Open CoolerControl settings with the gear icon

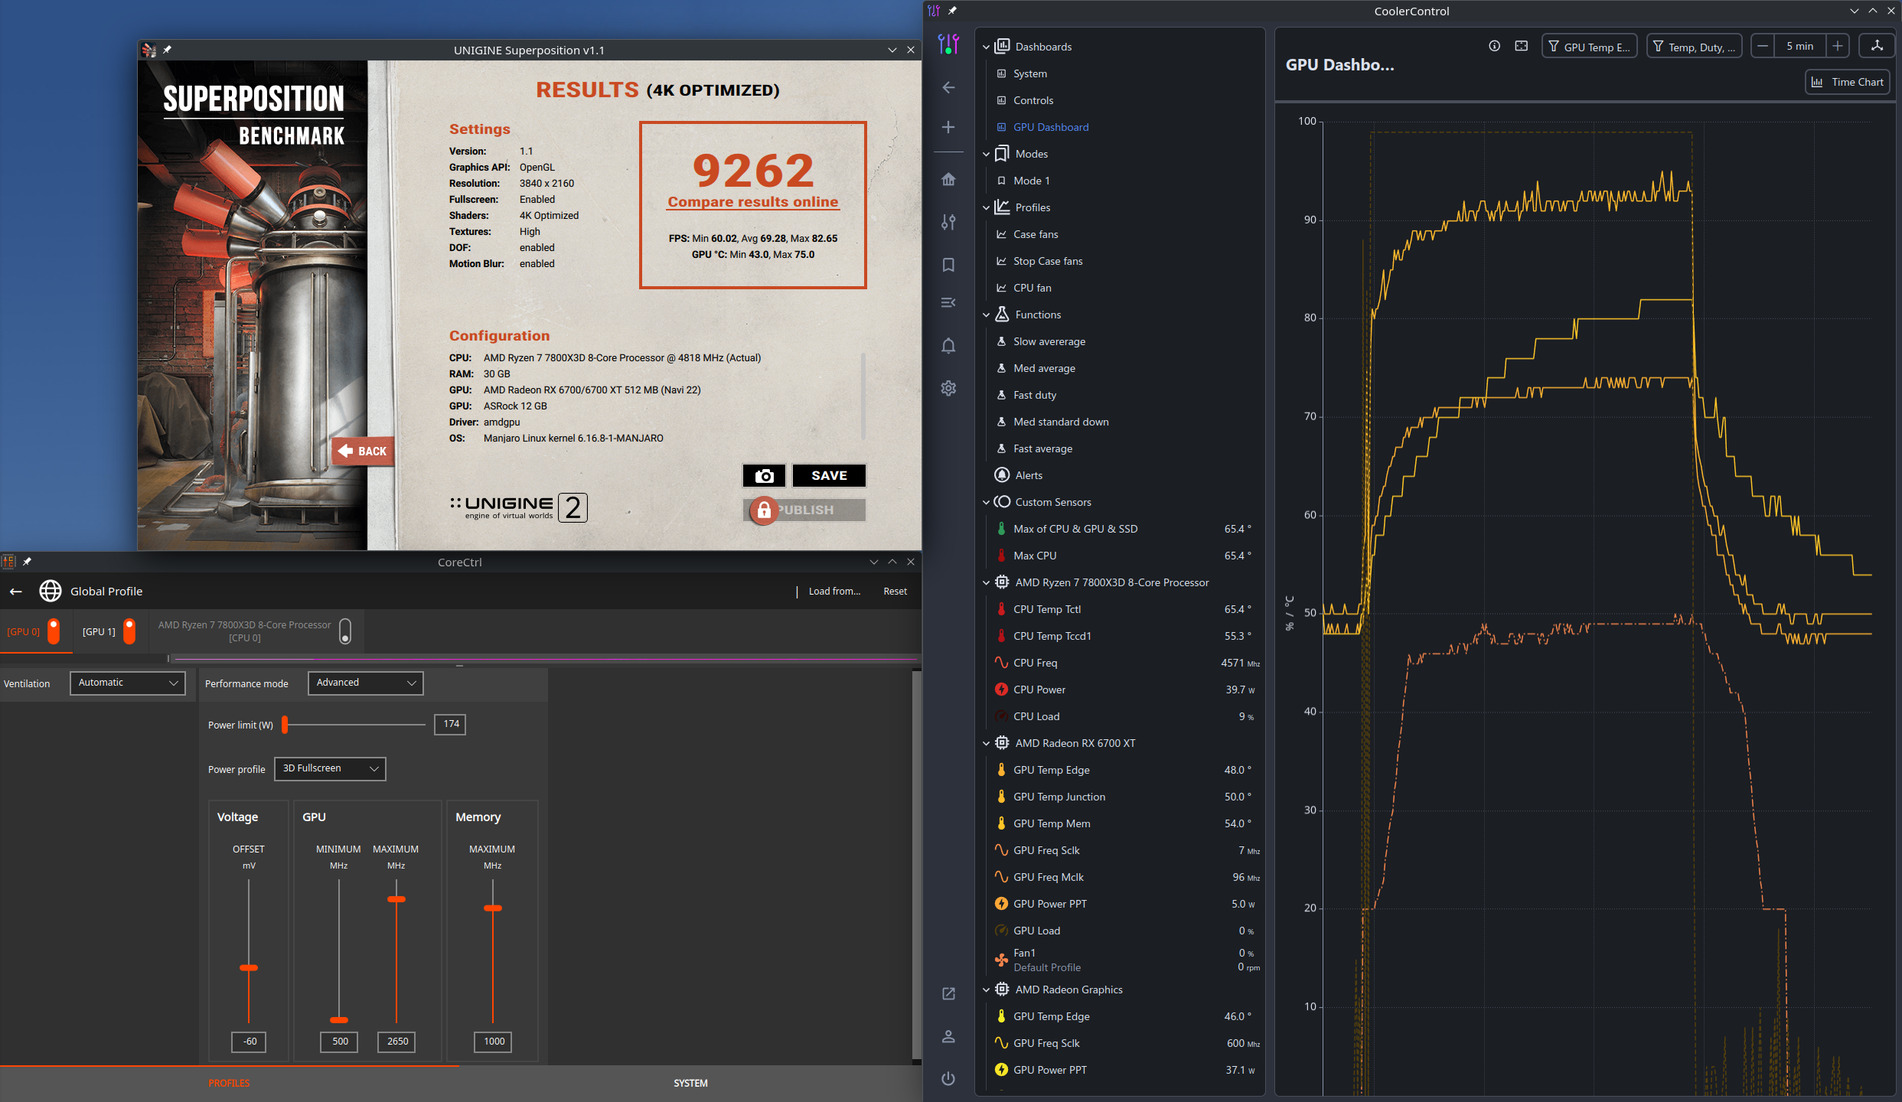click(x=948, y=388)
